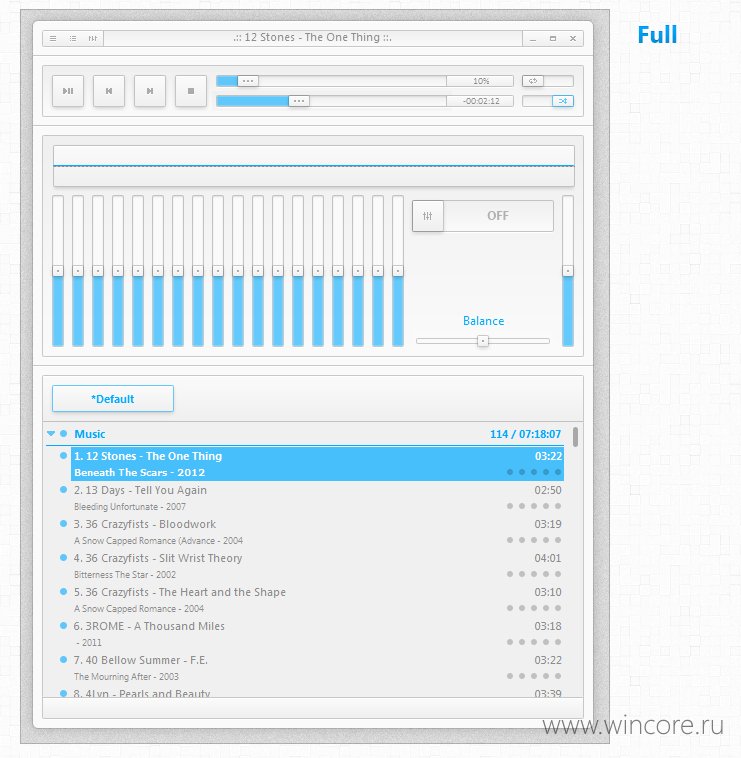Click the -00:02:12 remaining time display
This screenshot has height=758, width=741.
click(x=480, y=101)
